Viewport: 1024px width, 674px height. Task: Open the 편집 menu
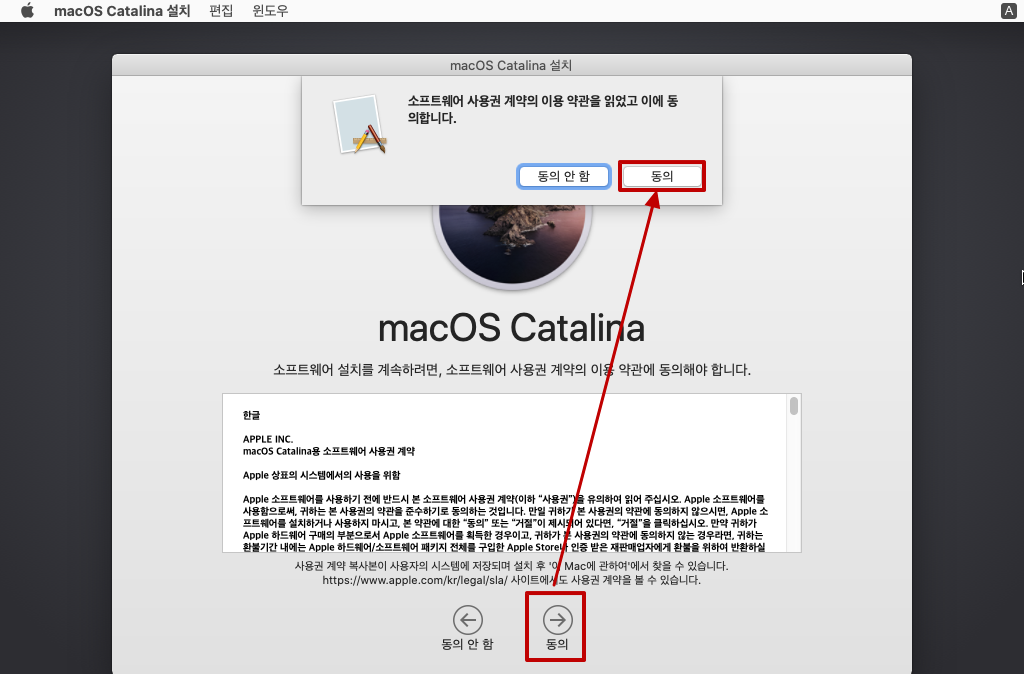pyautogui.click(x=221, y=10)
